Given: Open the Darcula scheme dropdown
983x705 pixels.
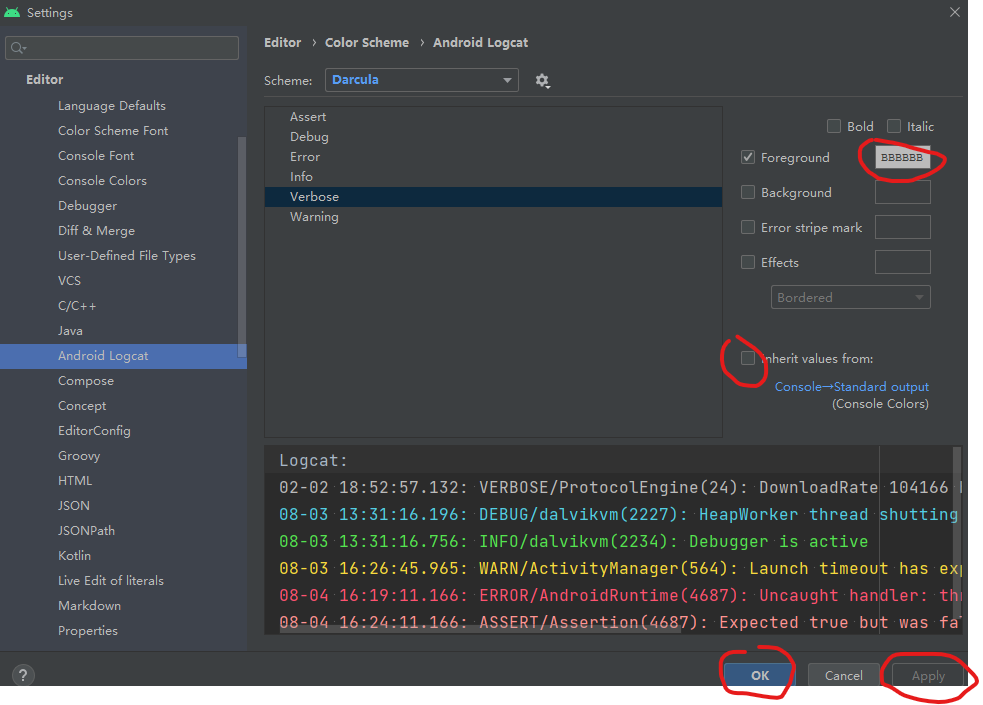Looking at the screenshot, I should tap(421, 80).
